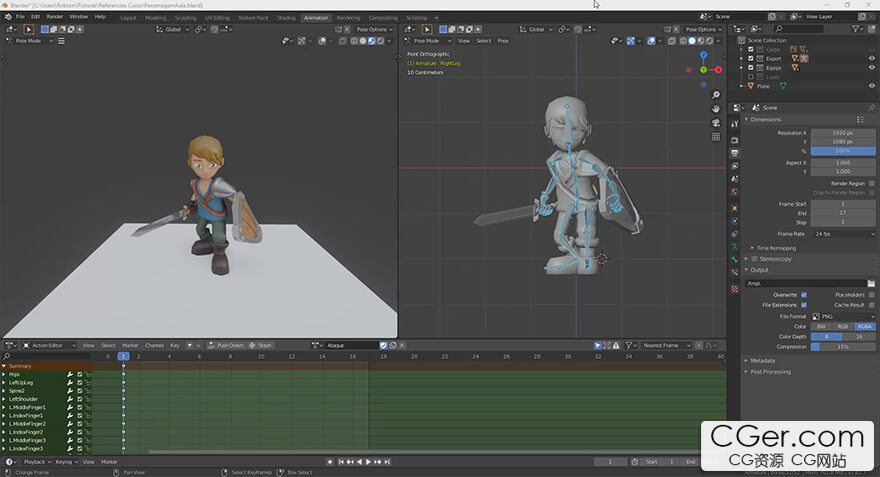Select RGBA color mode button
The height and width of the screenshot is (477, 880).
[x=865, y=326]
